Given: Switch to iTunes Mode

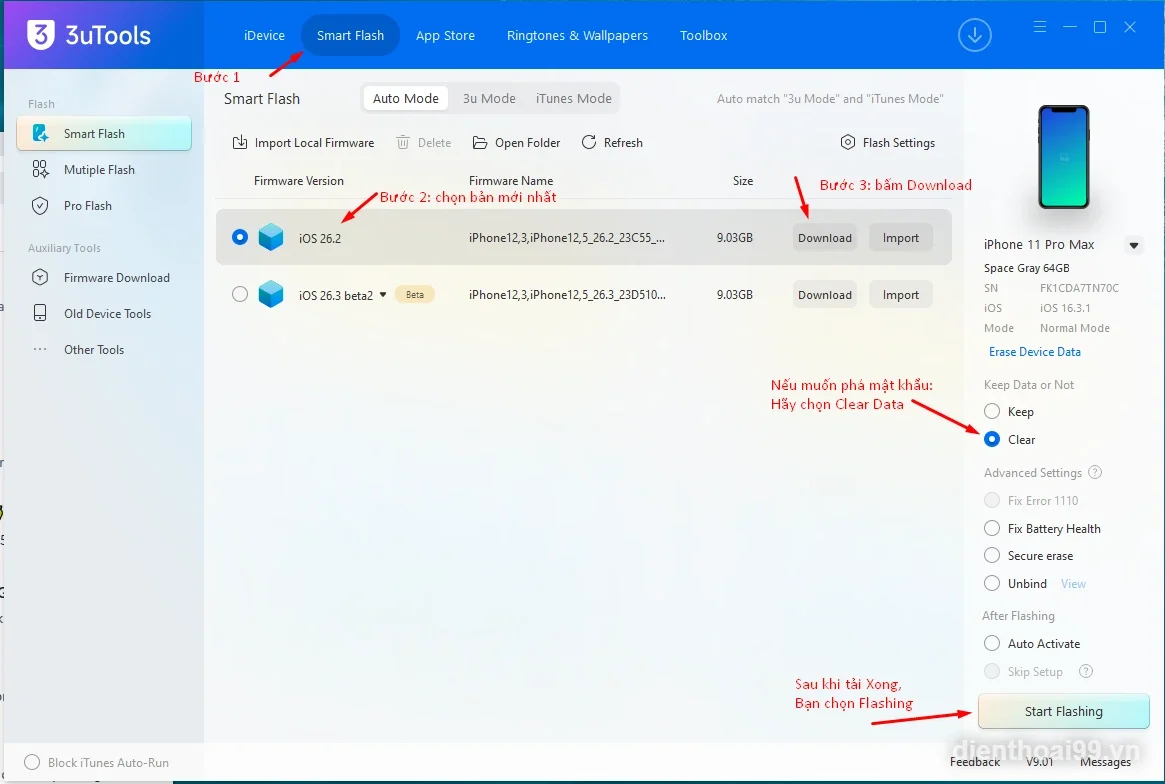Looking at the screenshot, I should (574, 98).
